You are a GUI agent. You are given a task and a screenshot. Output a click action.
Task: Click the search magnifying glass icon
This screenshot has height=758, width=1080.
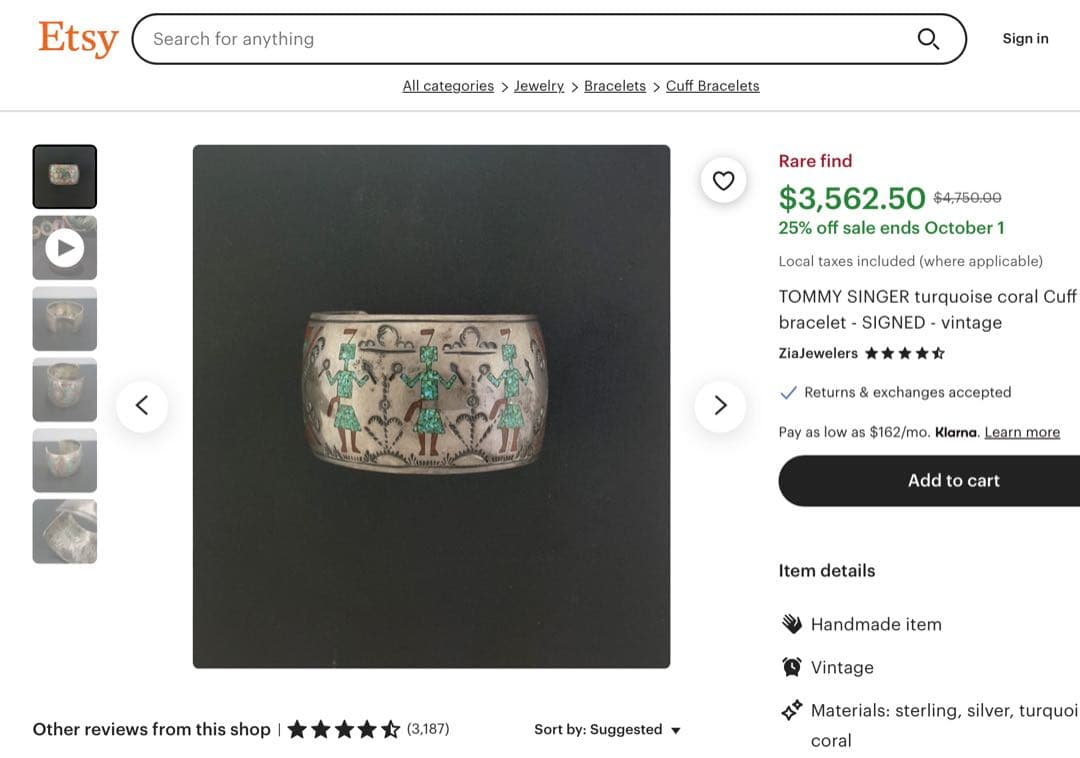928,39
